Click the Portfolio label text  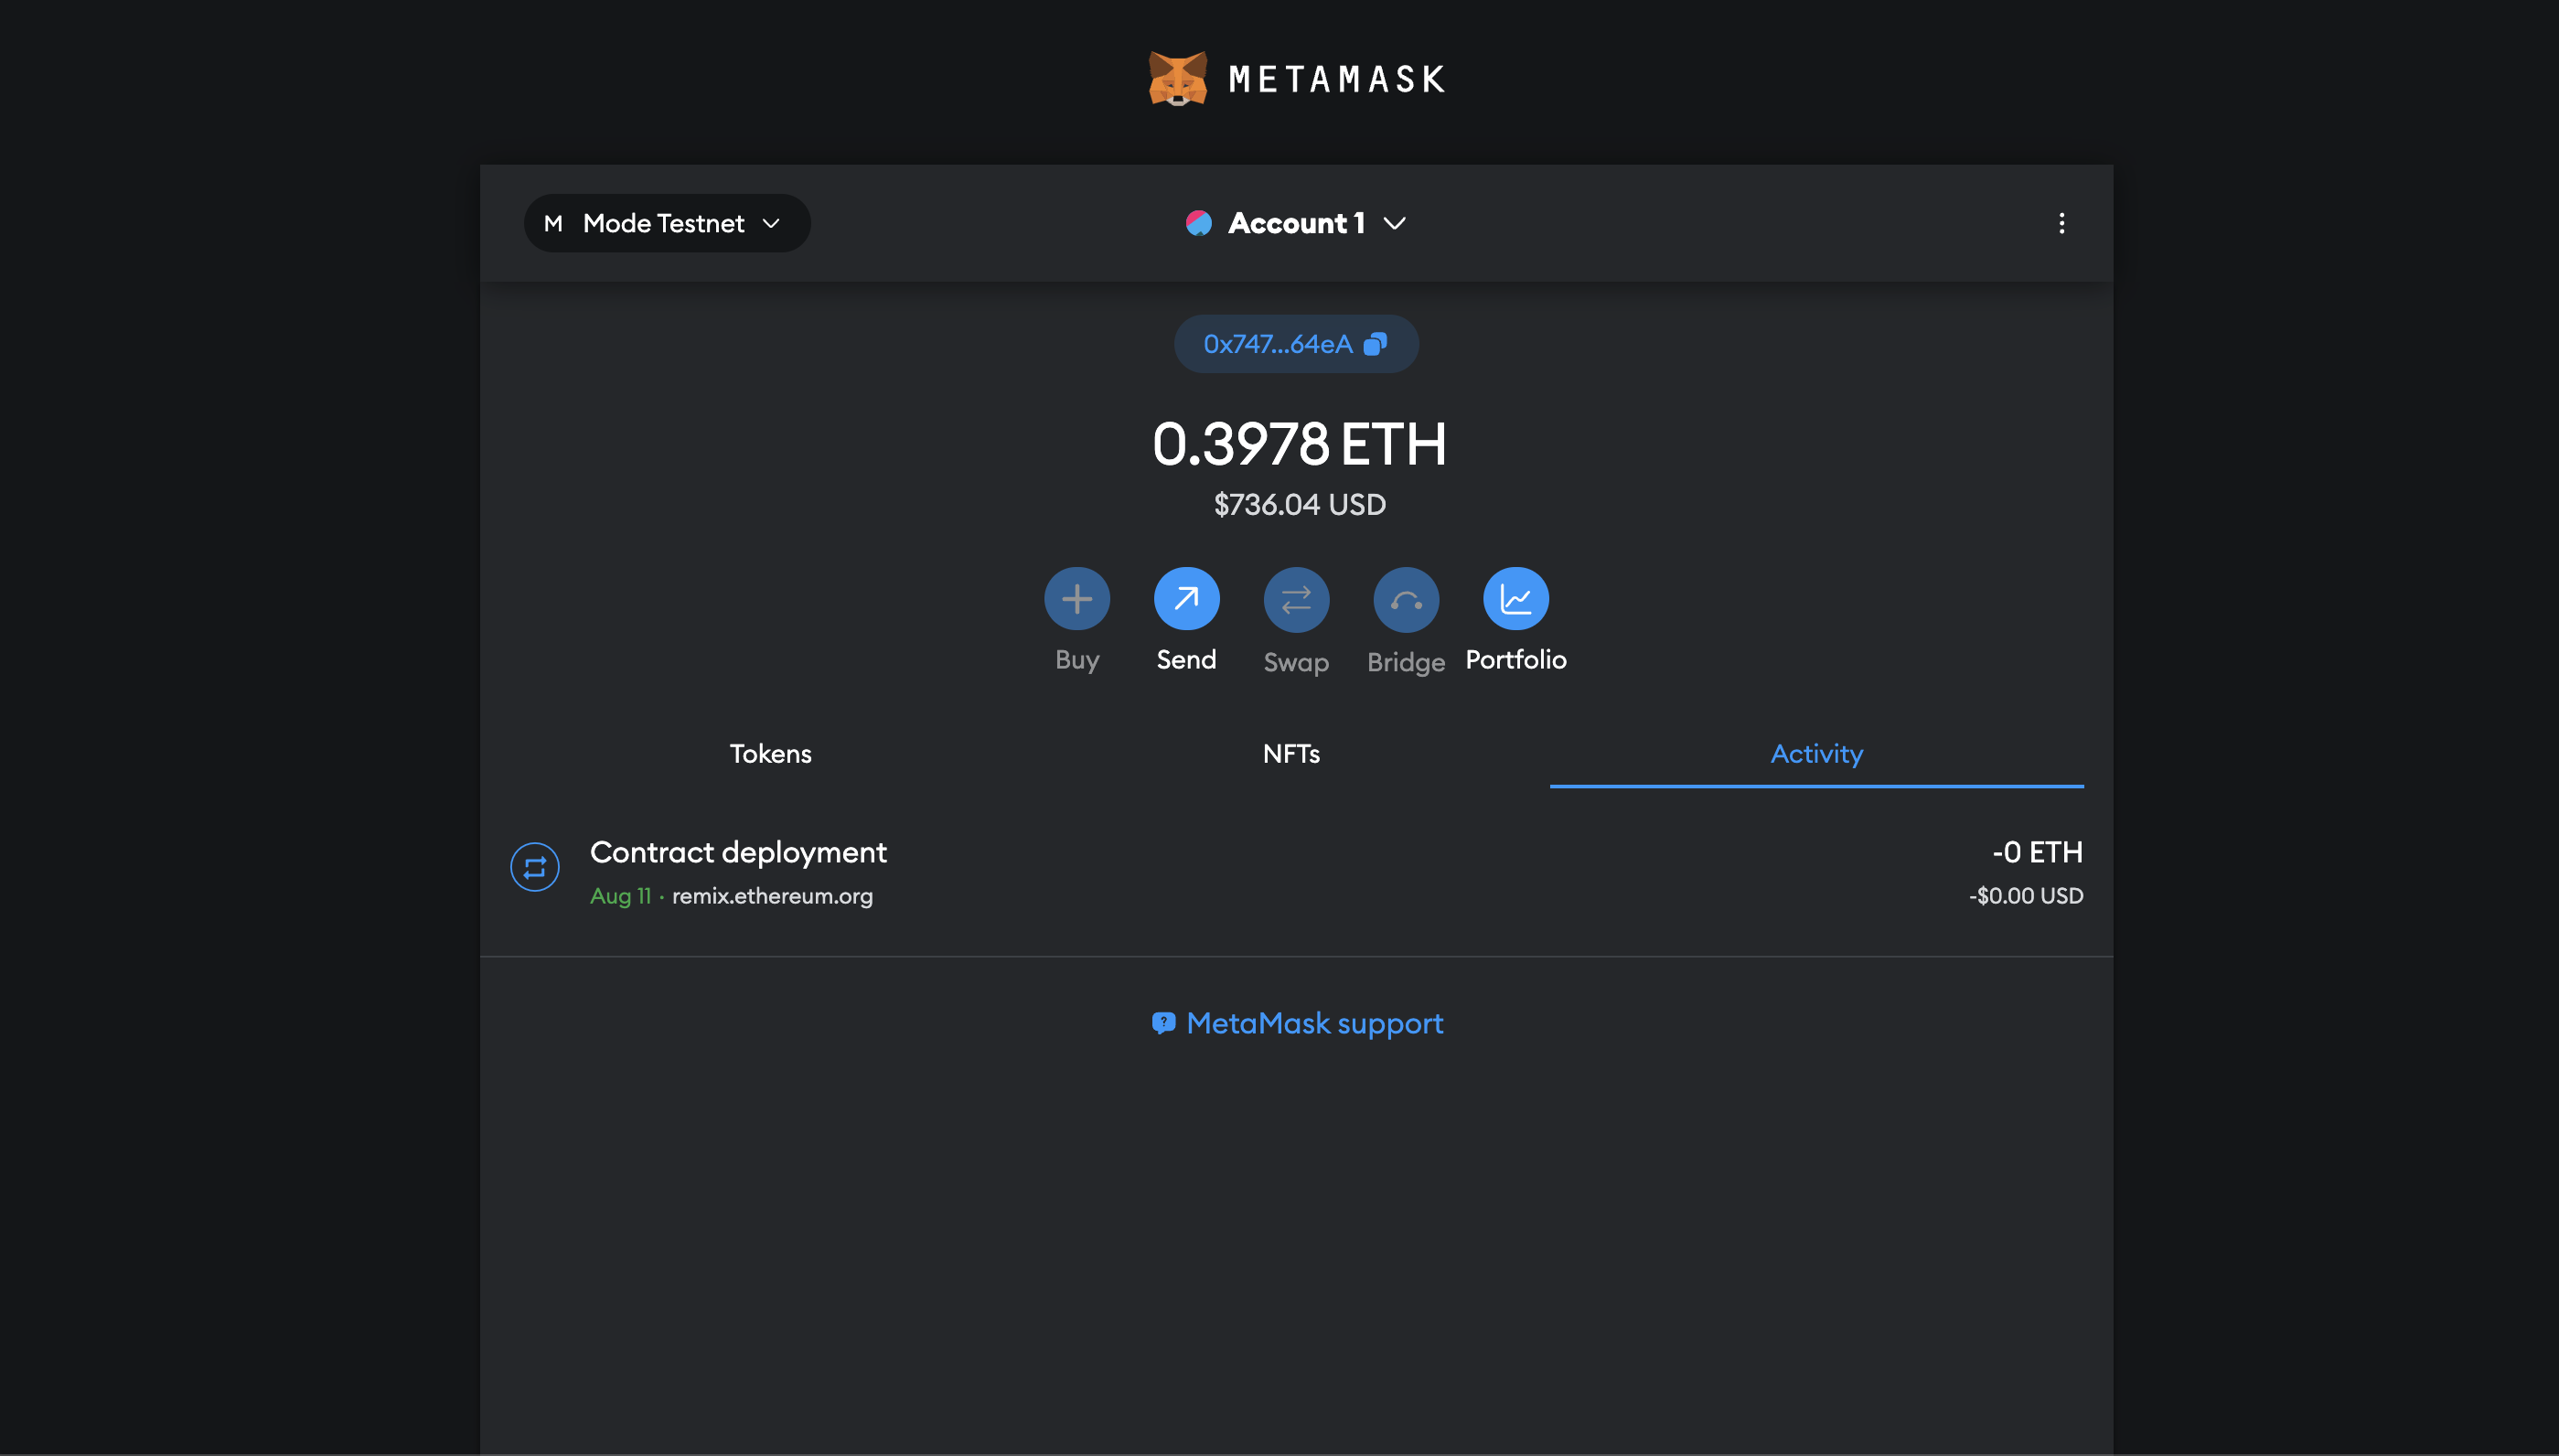pos(1516,660)
